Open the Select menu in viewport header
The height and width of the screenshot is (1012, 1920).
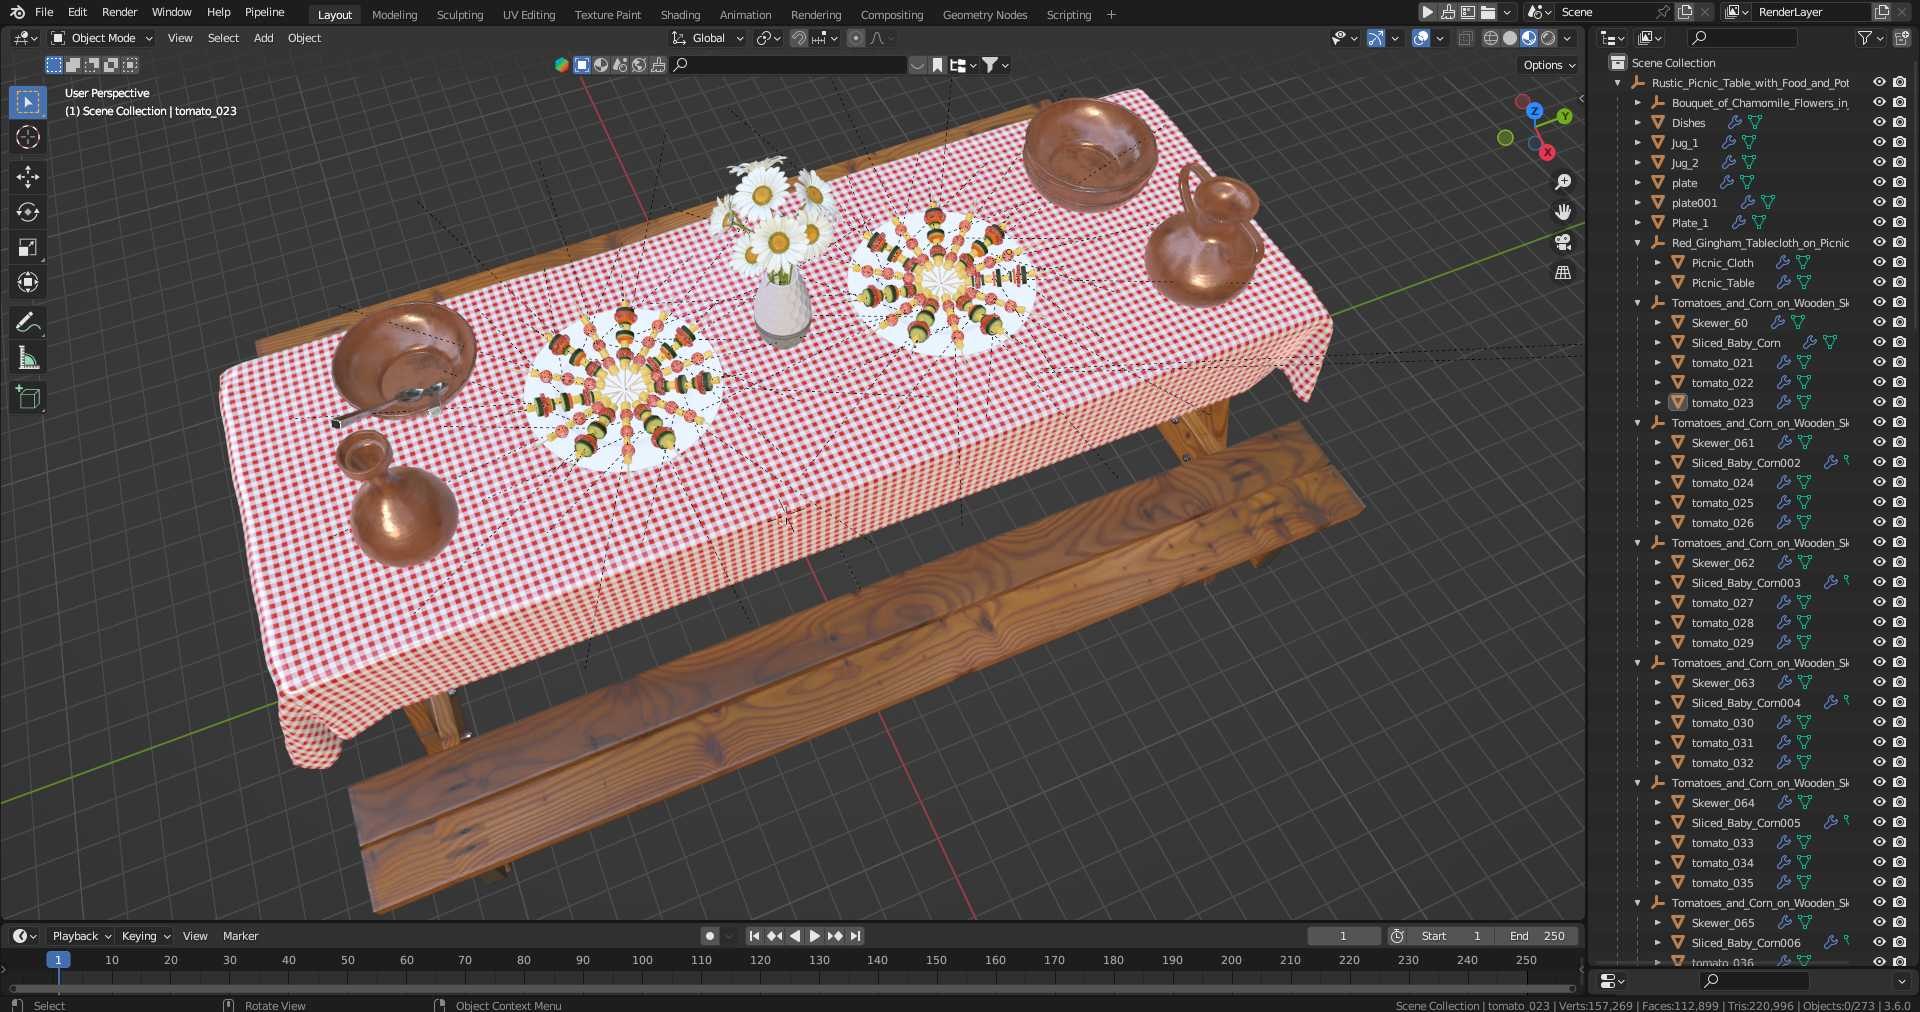223,38
